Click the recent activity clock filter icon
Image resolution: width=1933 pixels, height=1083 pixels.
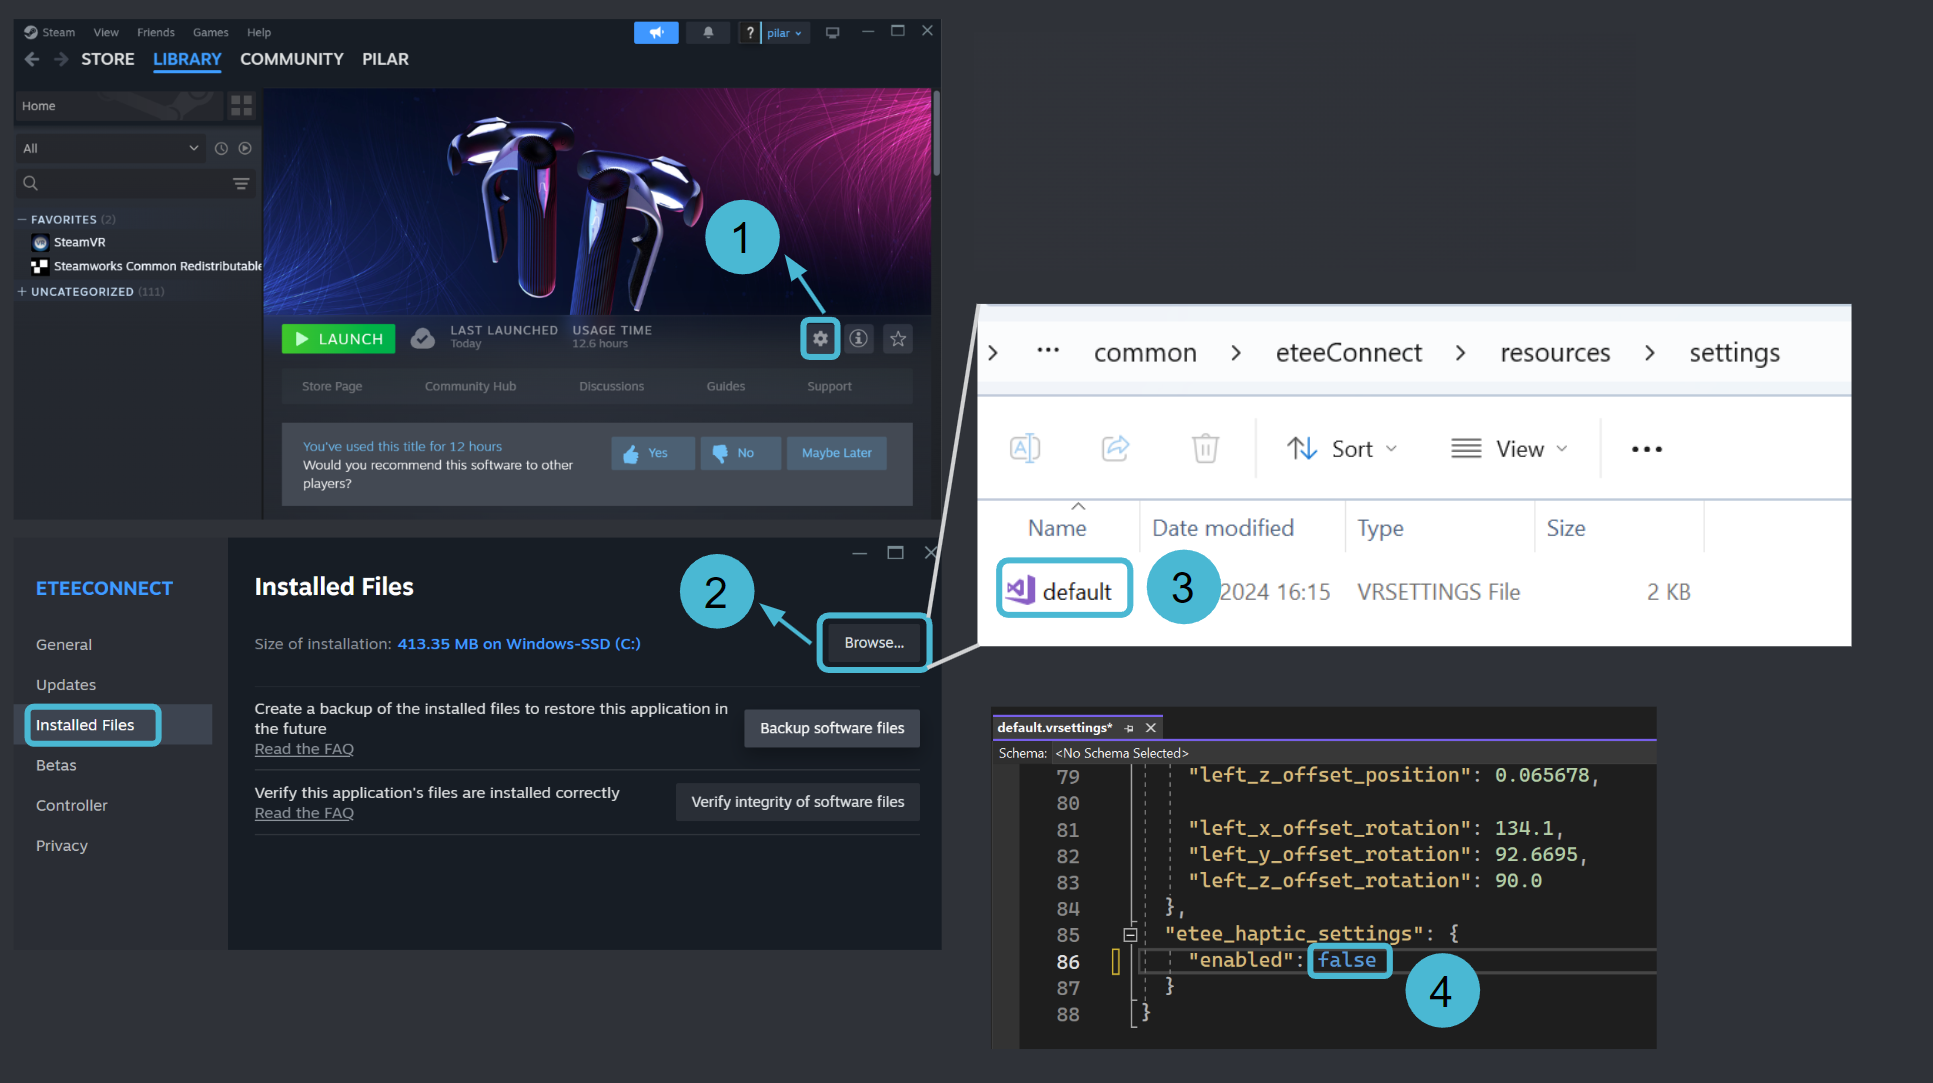221,148
